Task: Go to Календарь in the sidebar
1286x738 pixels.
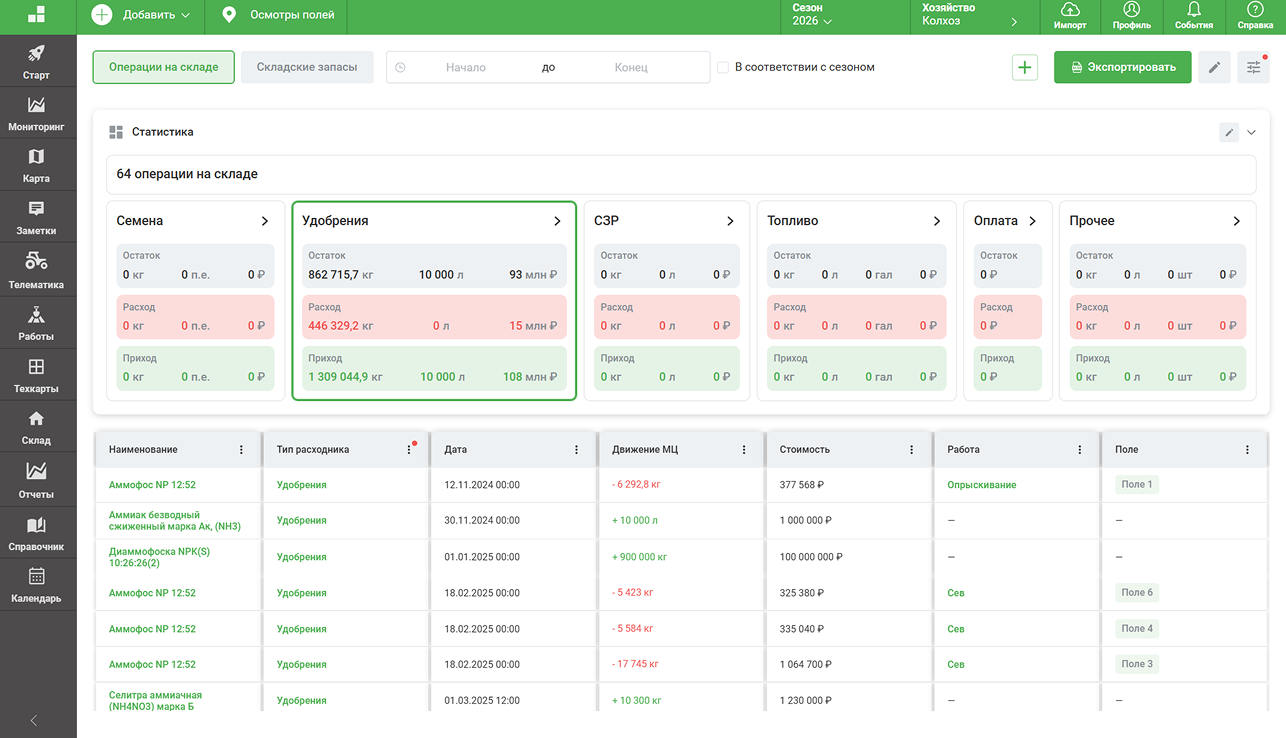Action: pos(36,586)
